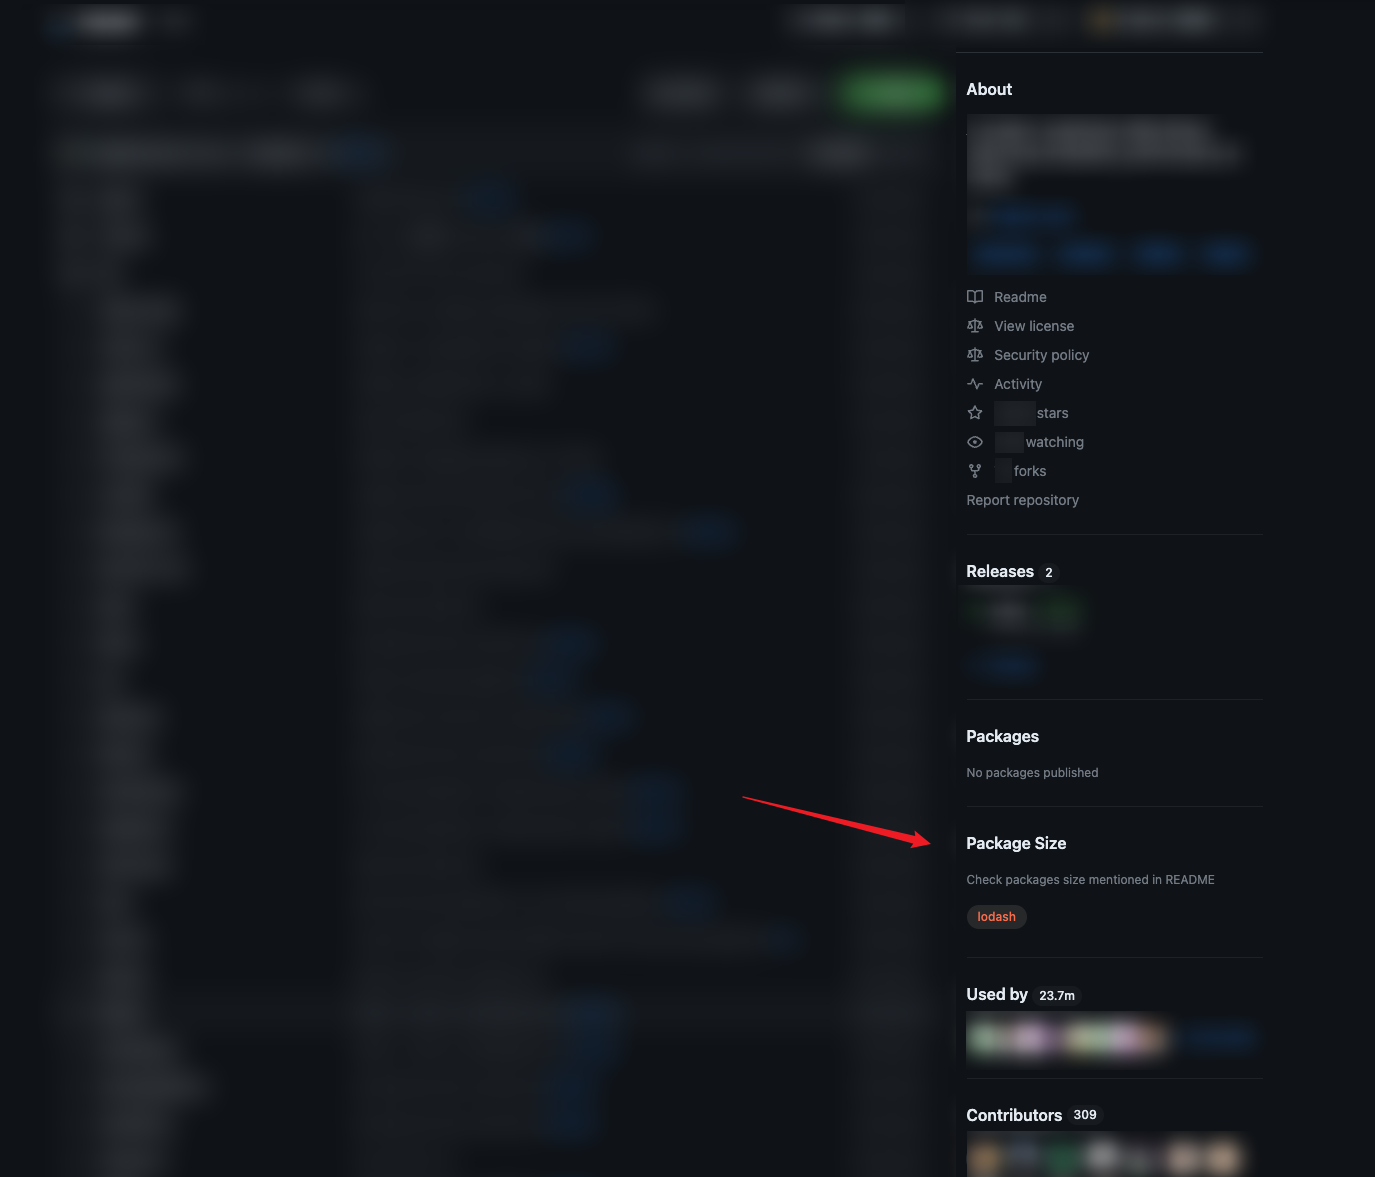Click the star icon beside stars
Image resolution: width=1375 pixels, height=1177 pixels.
[x=975, y=413]
